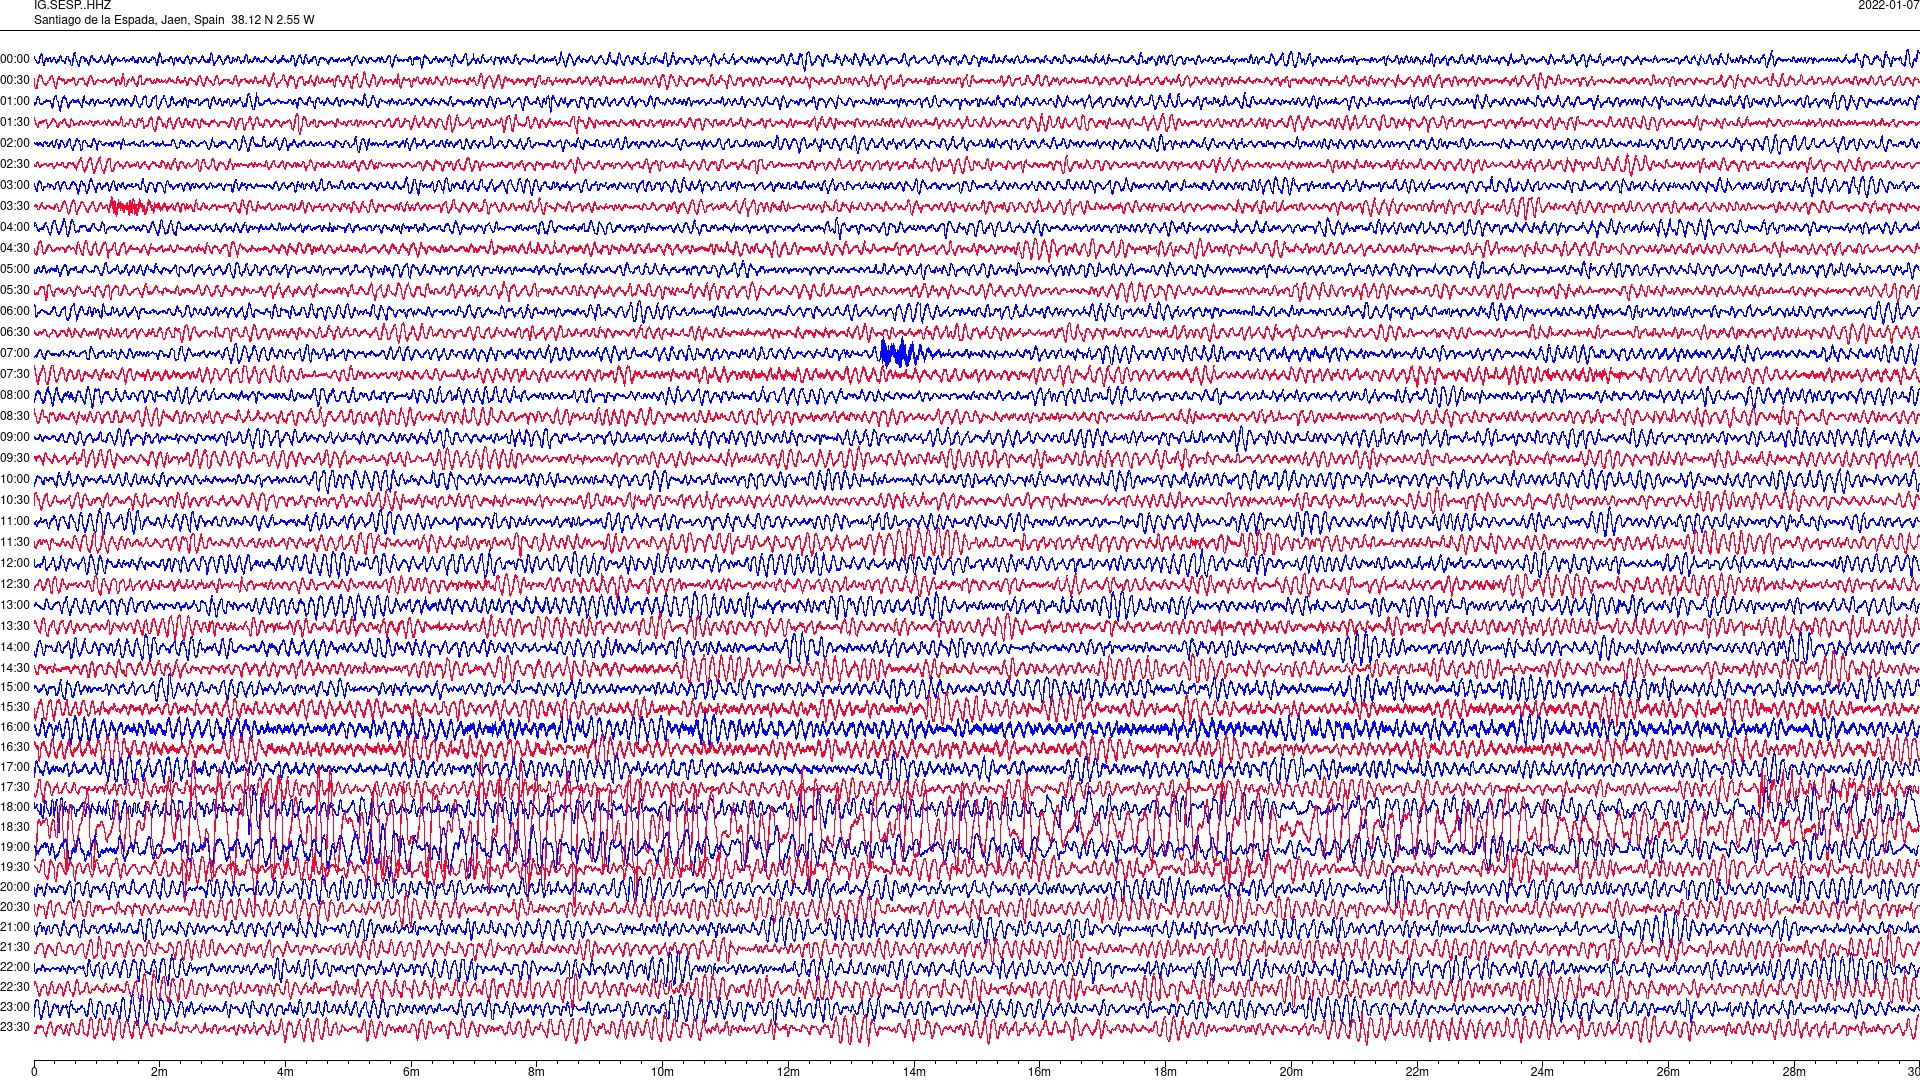Select the 21:00 trace time label
Image resolution: width=1920 pixels, height=1080 pixels.
click(x=15, y=927)
